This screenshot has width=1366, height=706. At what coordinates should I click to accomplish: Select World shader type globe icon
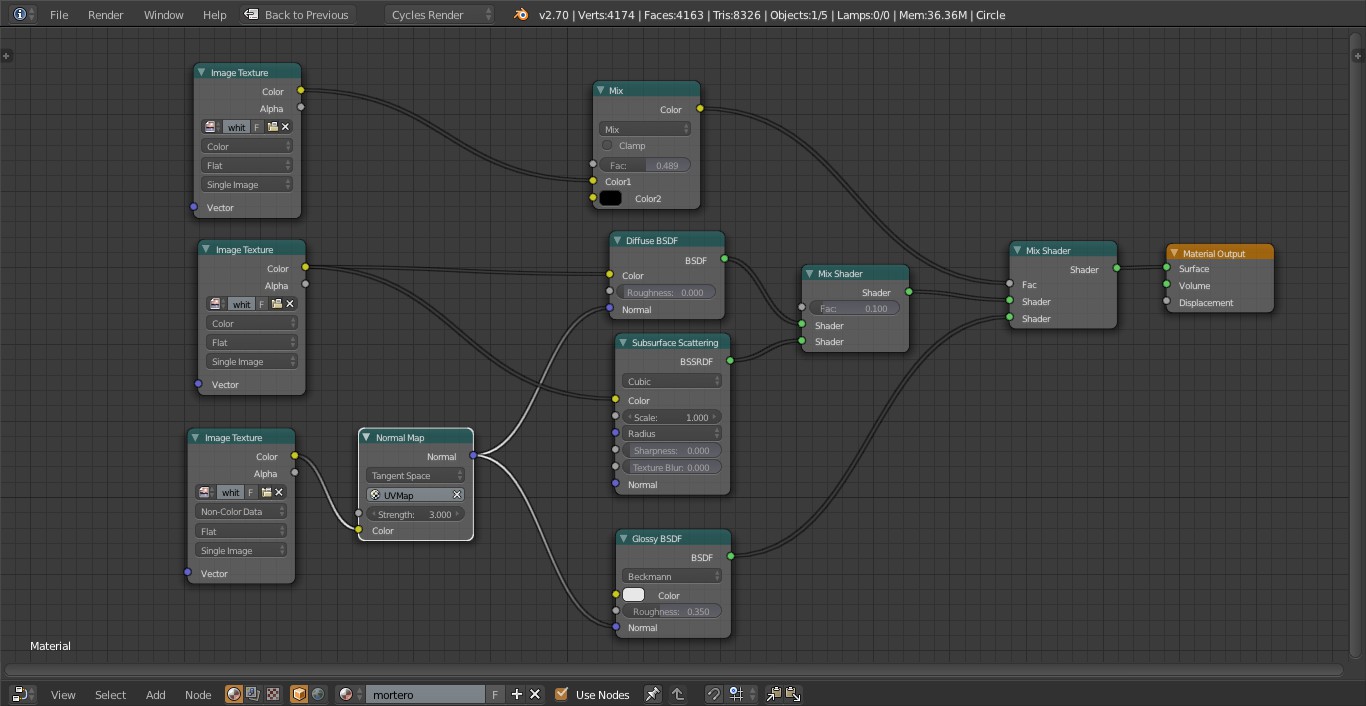pyautogui.click(x=318, y=694)
